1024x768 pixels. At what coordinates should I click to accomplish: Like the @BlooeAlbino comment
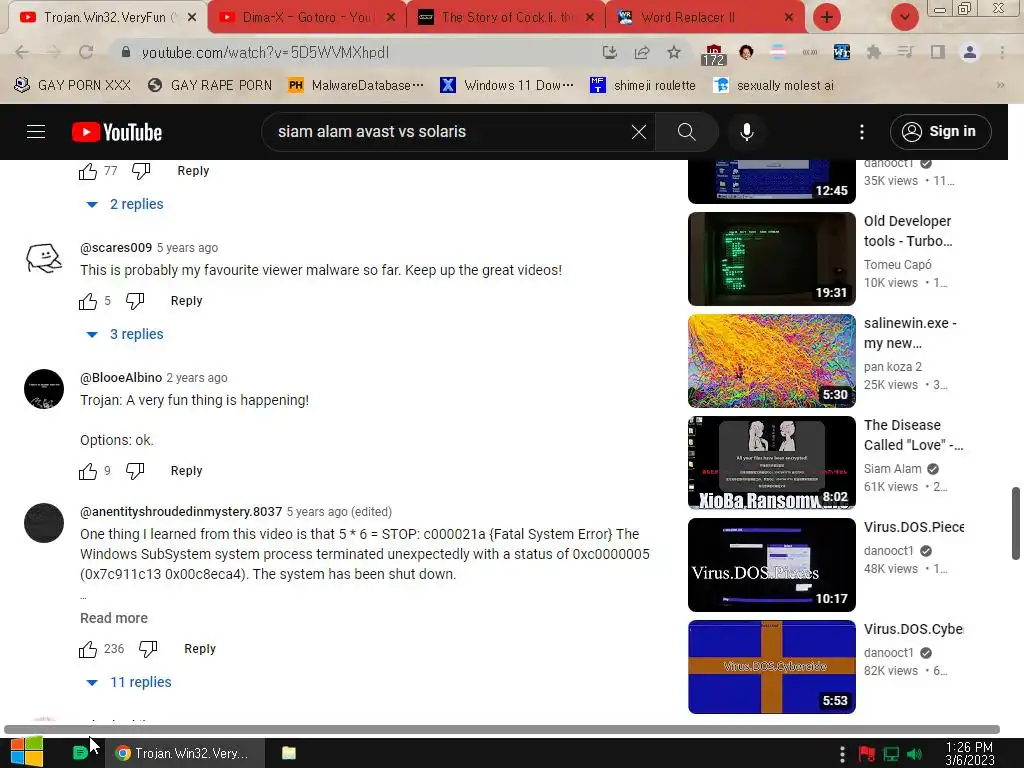(x=88, y=471)
